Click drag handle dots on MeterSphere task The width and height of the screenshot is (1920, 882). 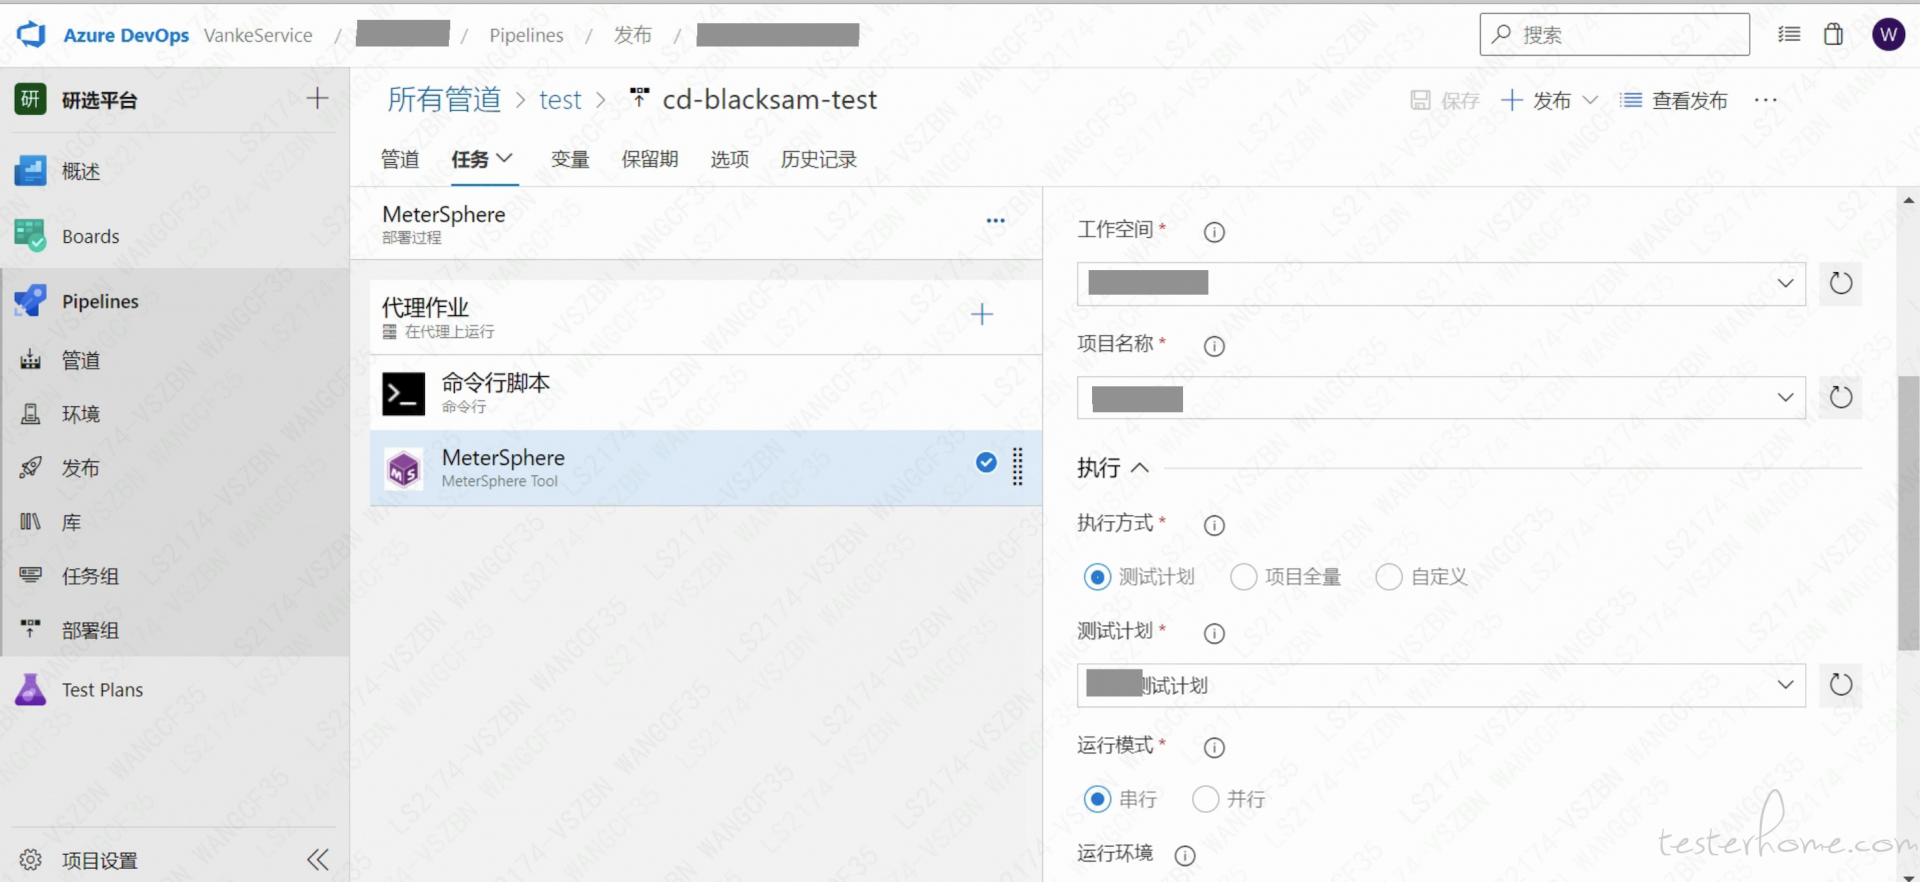[1018, 466]
